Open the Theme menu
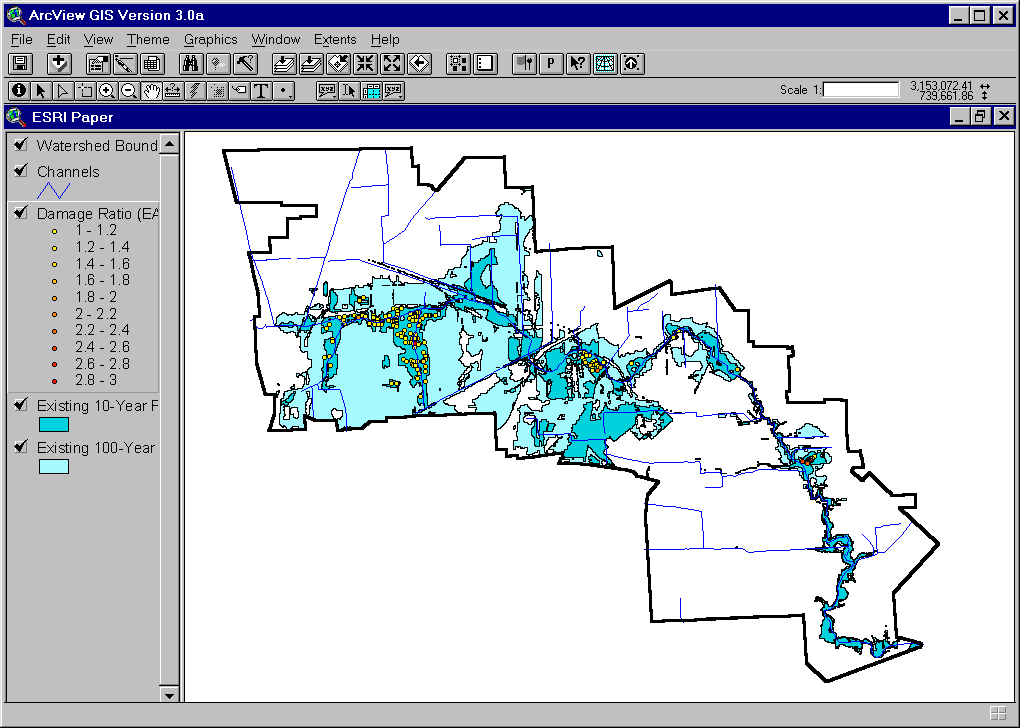 pos(148,39)
